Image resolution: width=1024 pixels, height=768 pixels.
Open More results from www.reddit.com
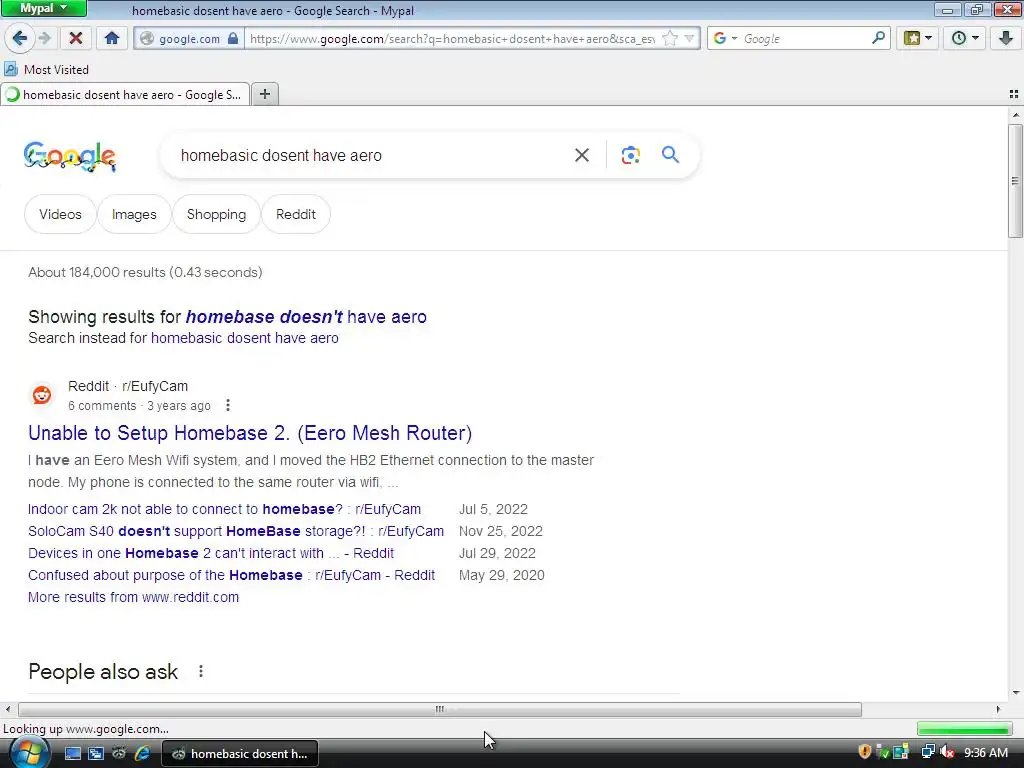tap(133, 598)
